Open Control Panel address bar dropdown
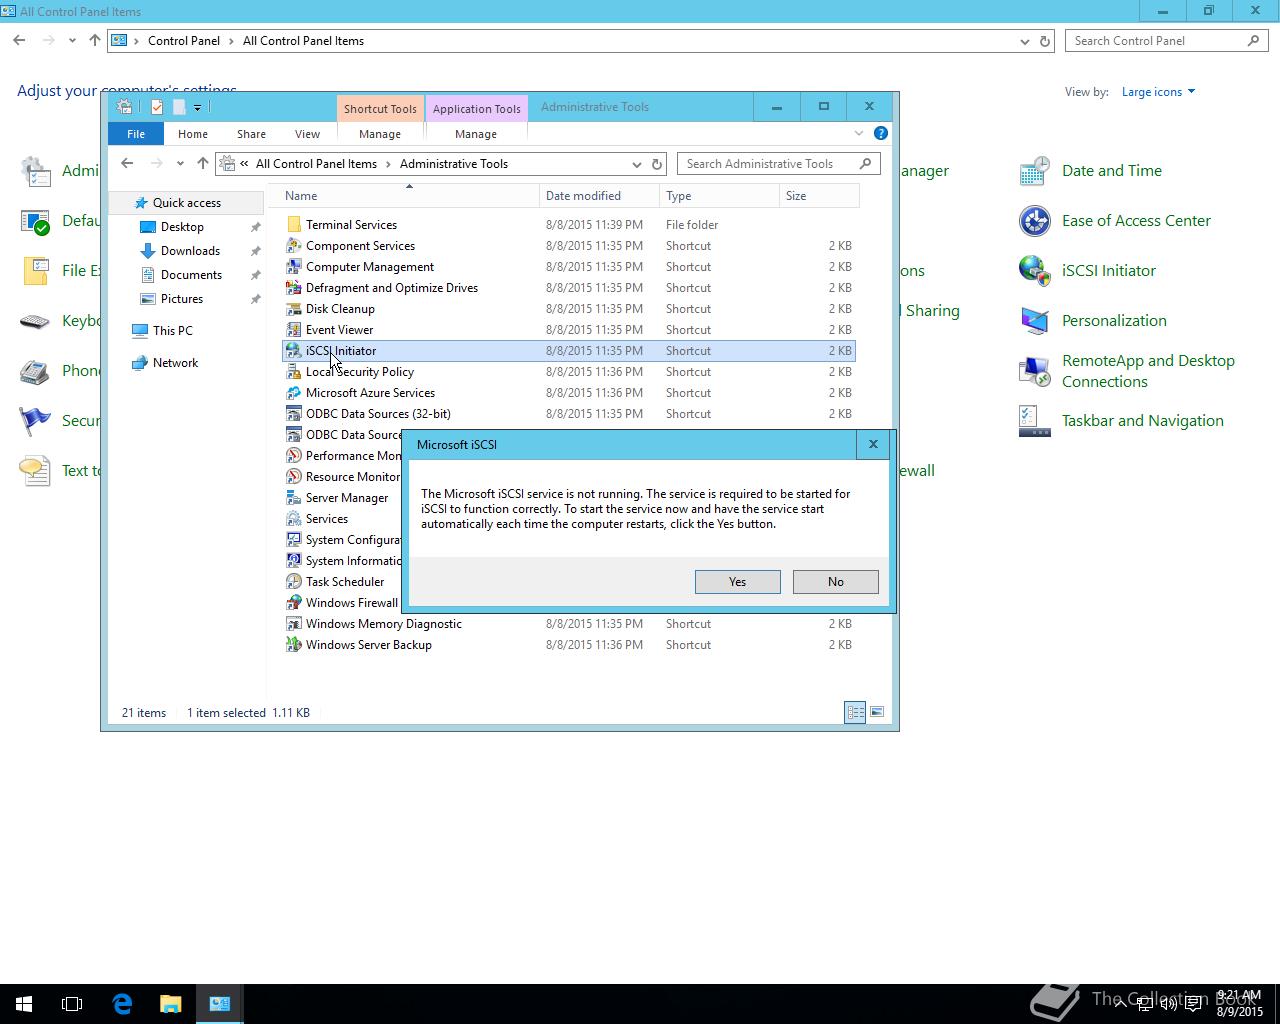The height and width of the screenshot is (1024, 1280). (1024, 41)
